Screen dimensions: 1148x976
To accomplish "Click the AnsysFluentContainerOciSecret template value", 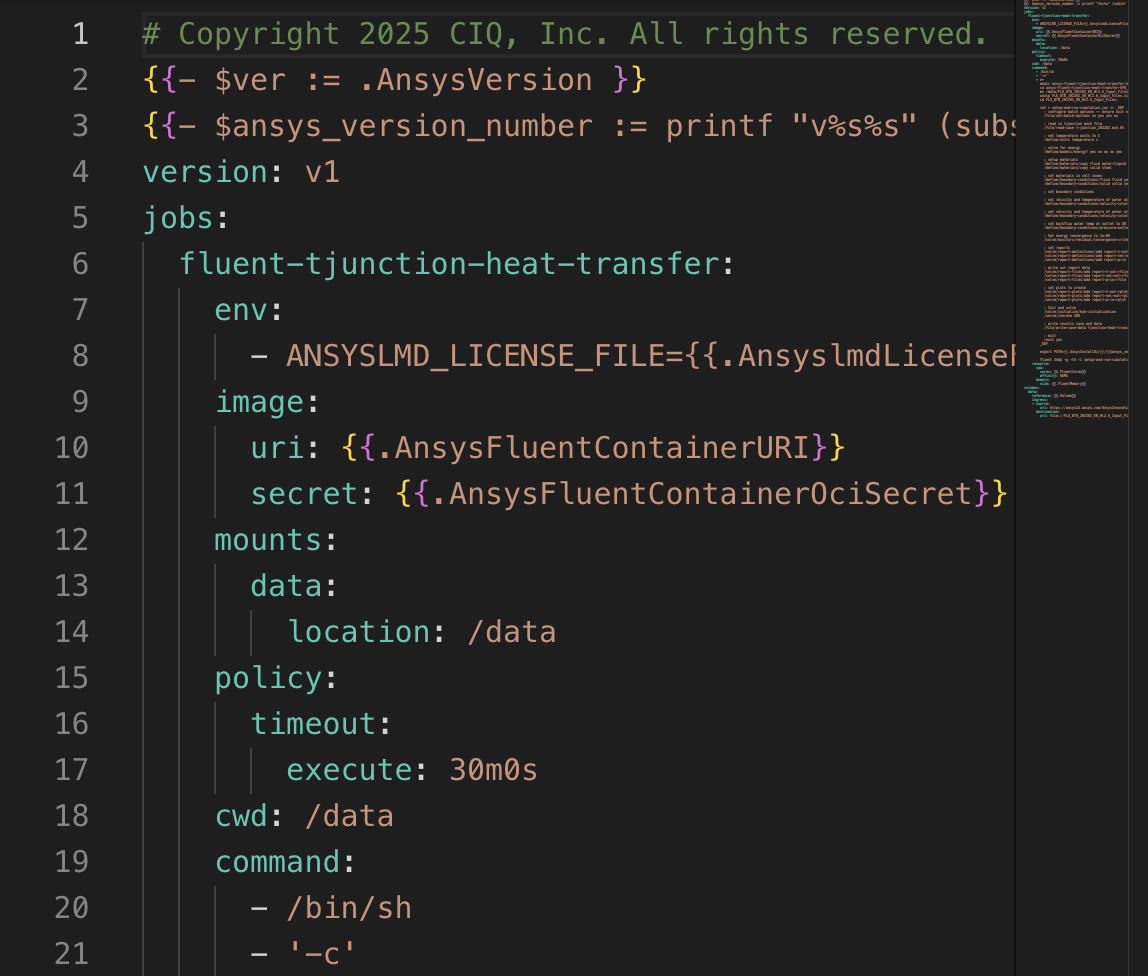I will pyautogui.click(x=700, y=494).
